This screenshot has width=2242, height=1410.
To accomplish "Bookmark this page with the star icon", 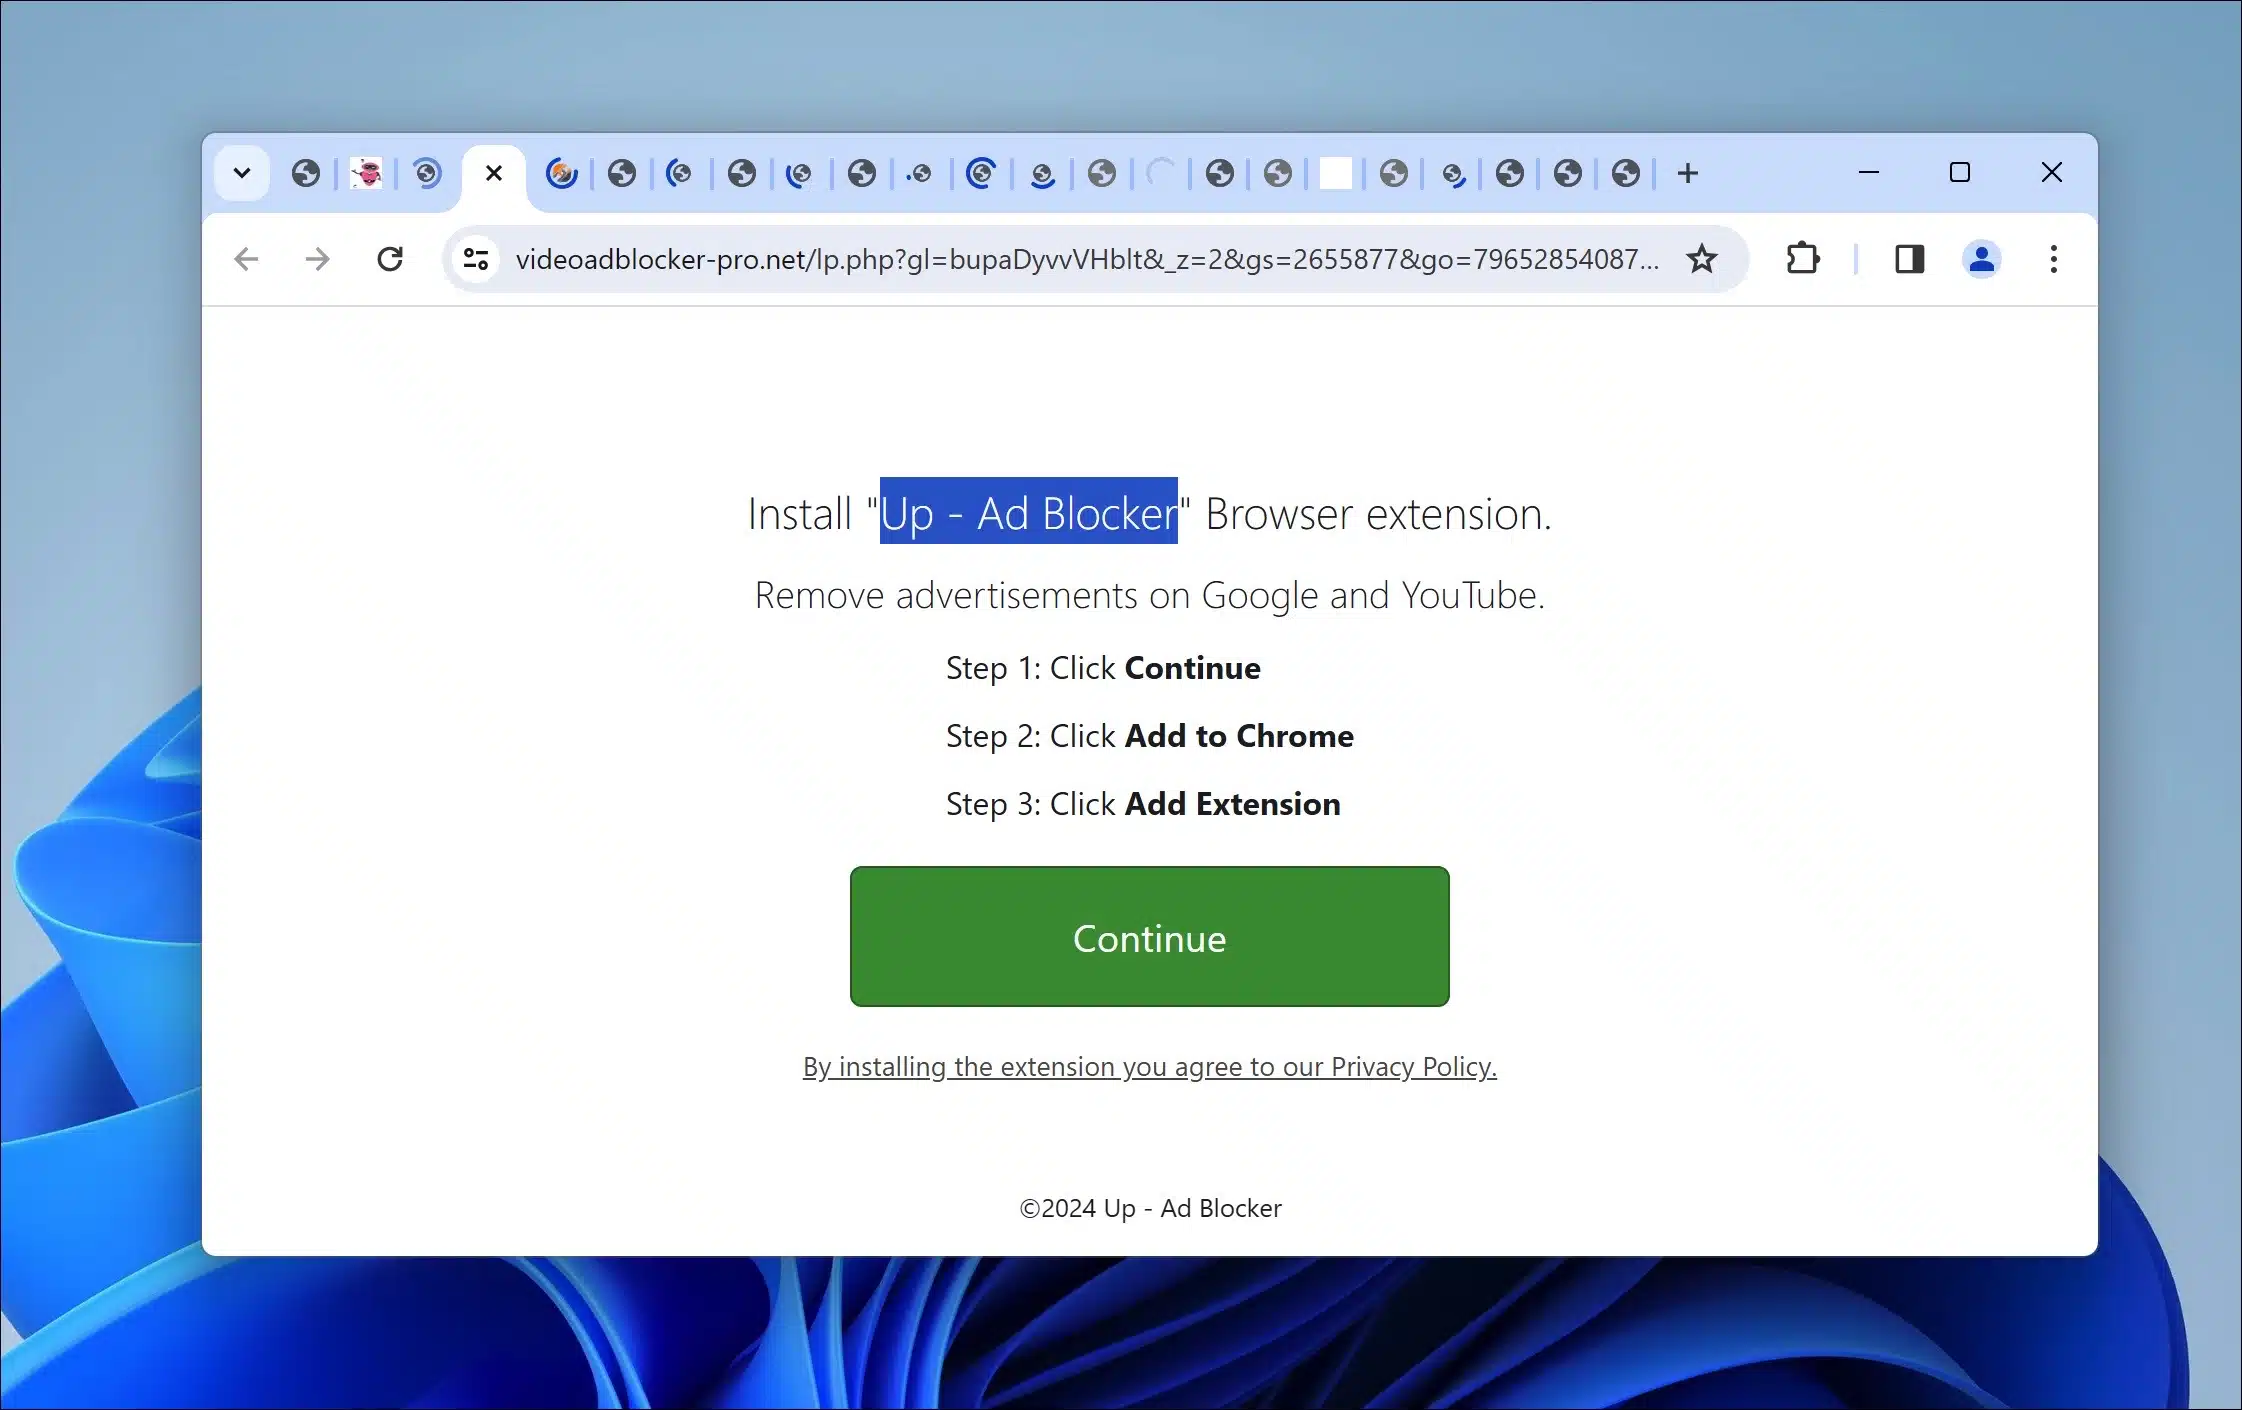I will [x=1702, y=260].
